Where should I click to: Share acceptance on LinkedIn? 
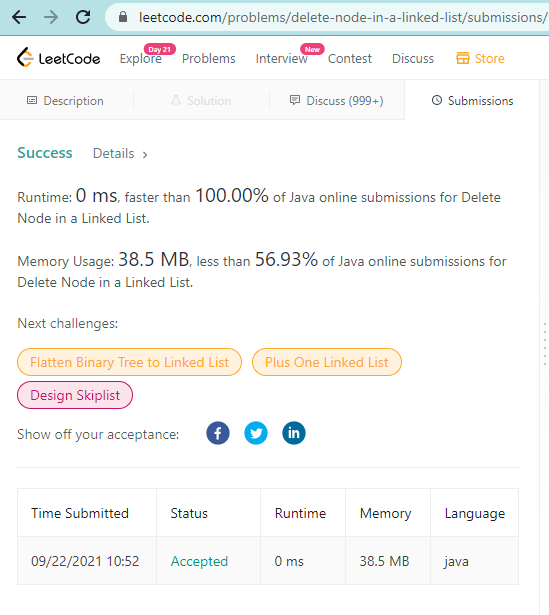[x=294, y=433]
